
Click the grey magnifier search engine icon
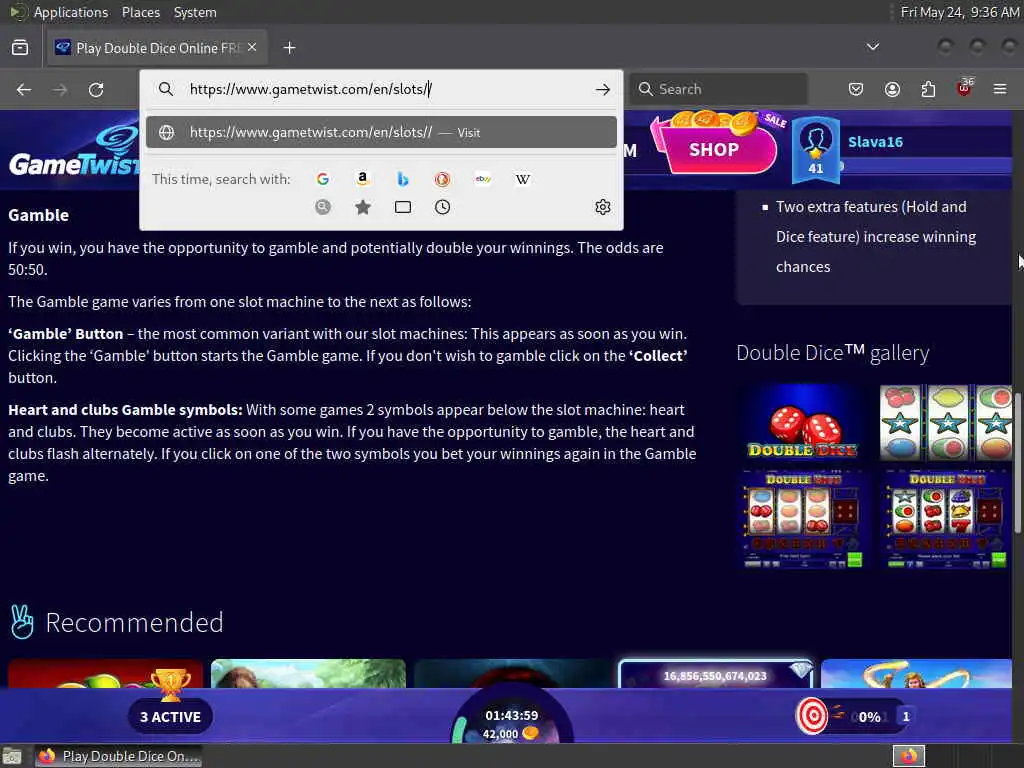click(323, 207)
